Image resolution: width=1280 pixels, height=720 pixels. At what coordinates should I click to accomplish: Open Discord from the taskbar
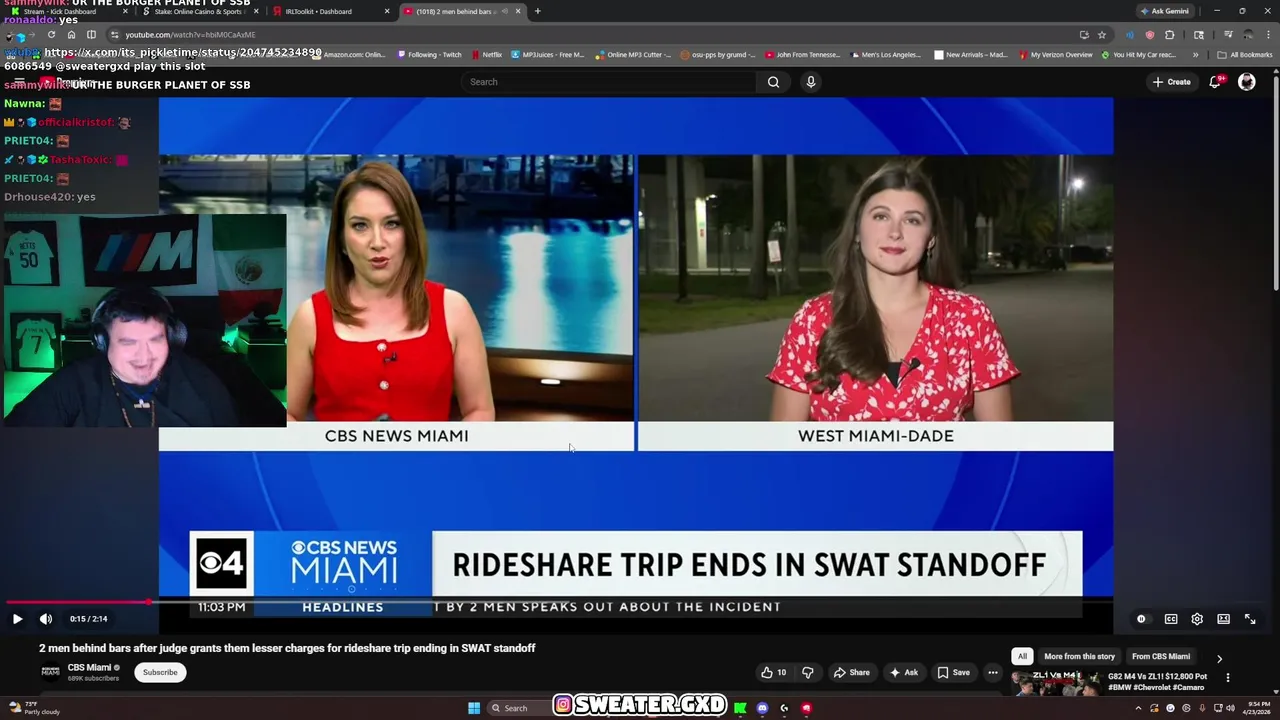coord(762,708)
